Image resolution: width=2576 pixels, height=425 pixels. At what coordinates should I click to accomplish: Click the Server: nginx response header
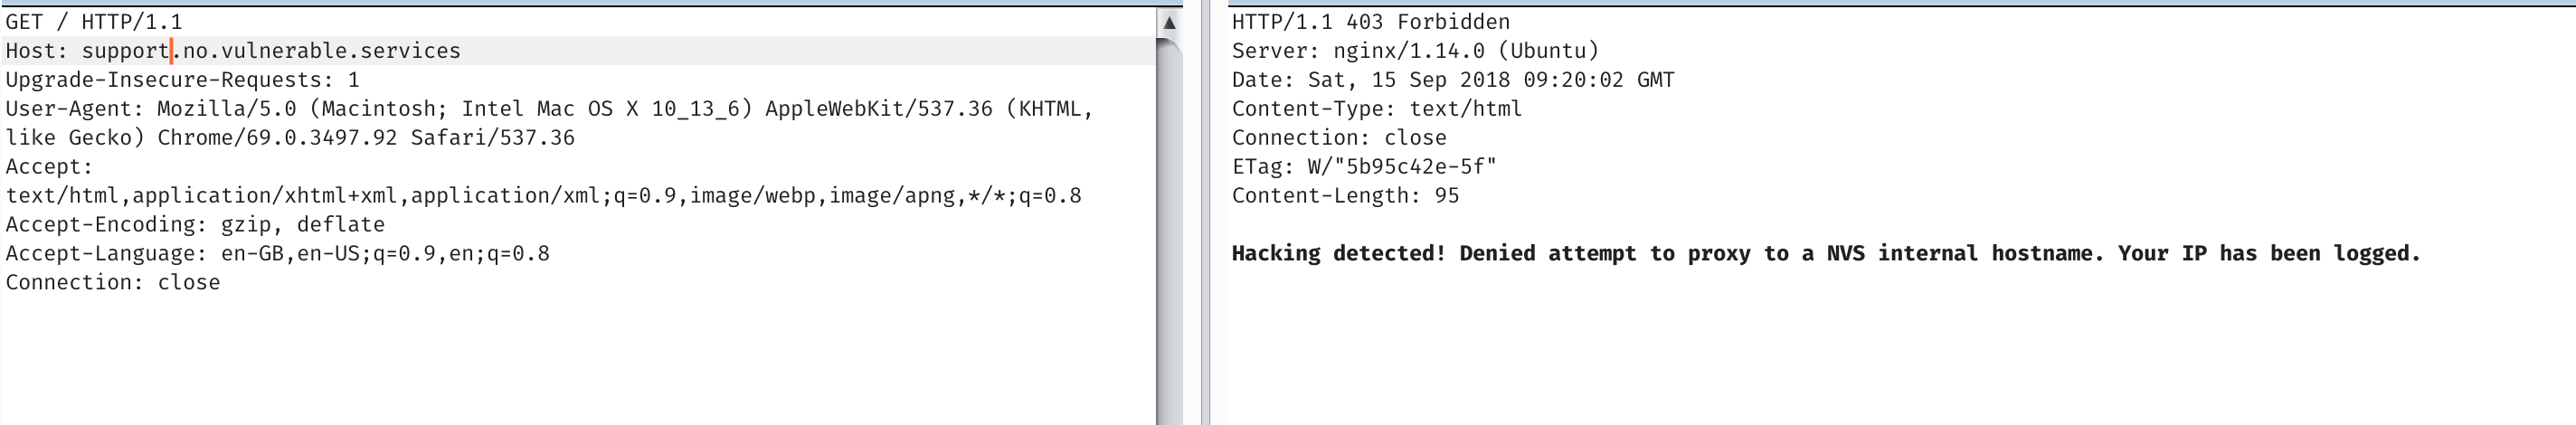[1415, 51]
